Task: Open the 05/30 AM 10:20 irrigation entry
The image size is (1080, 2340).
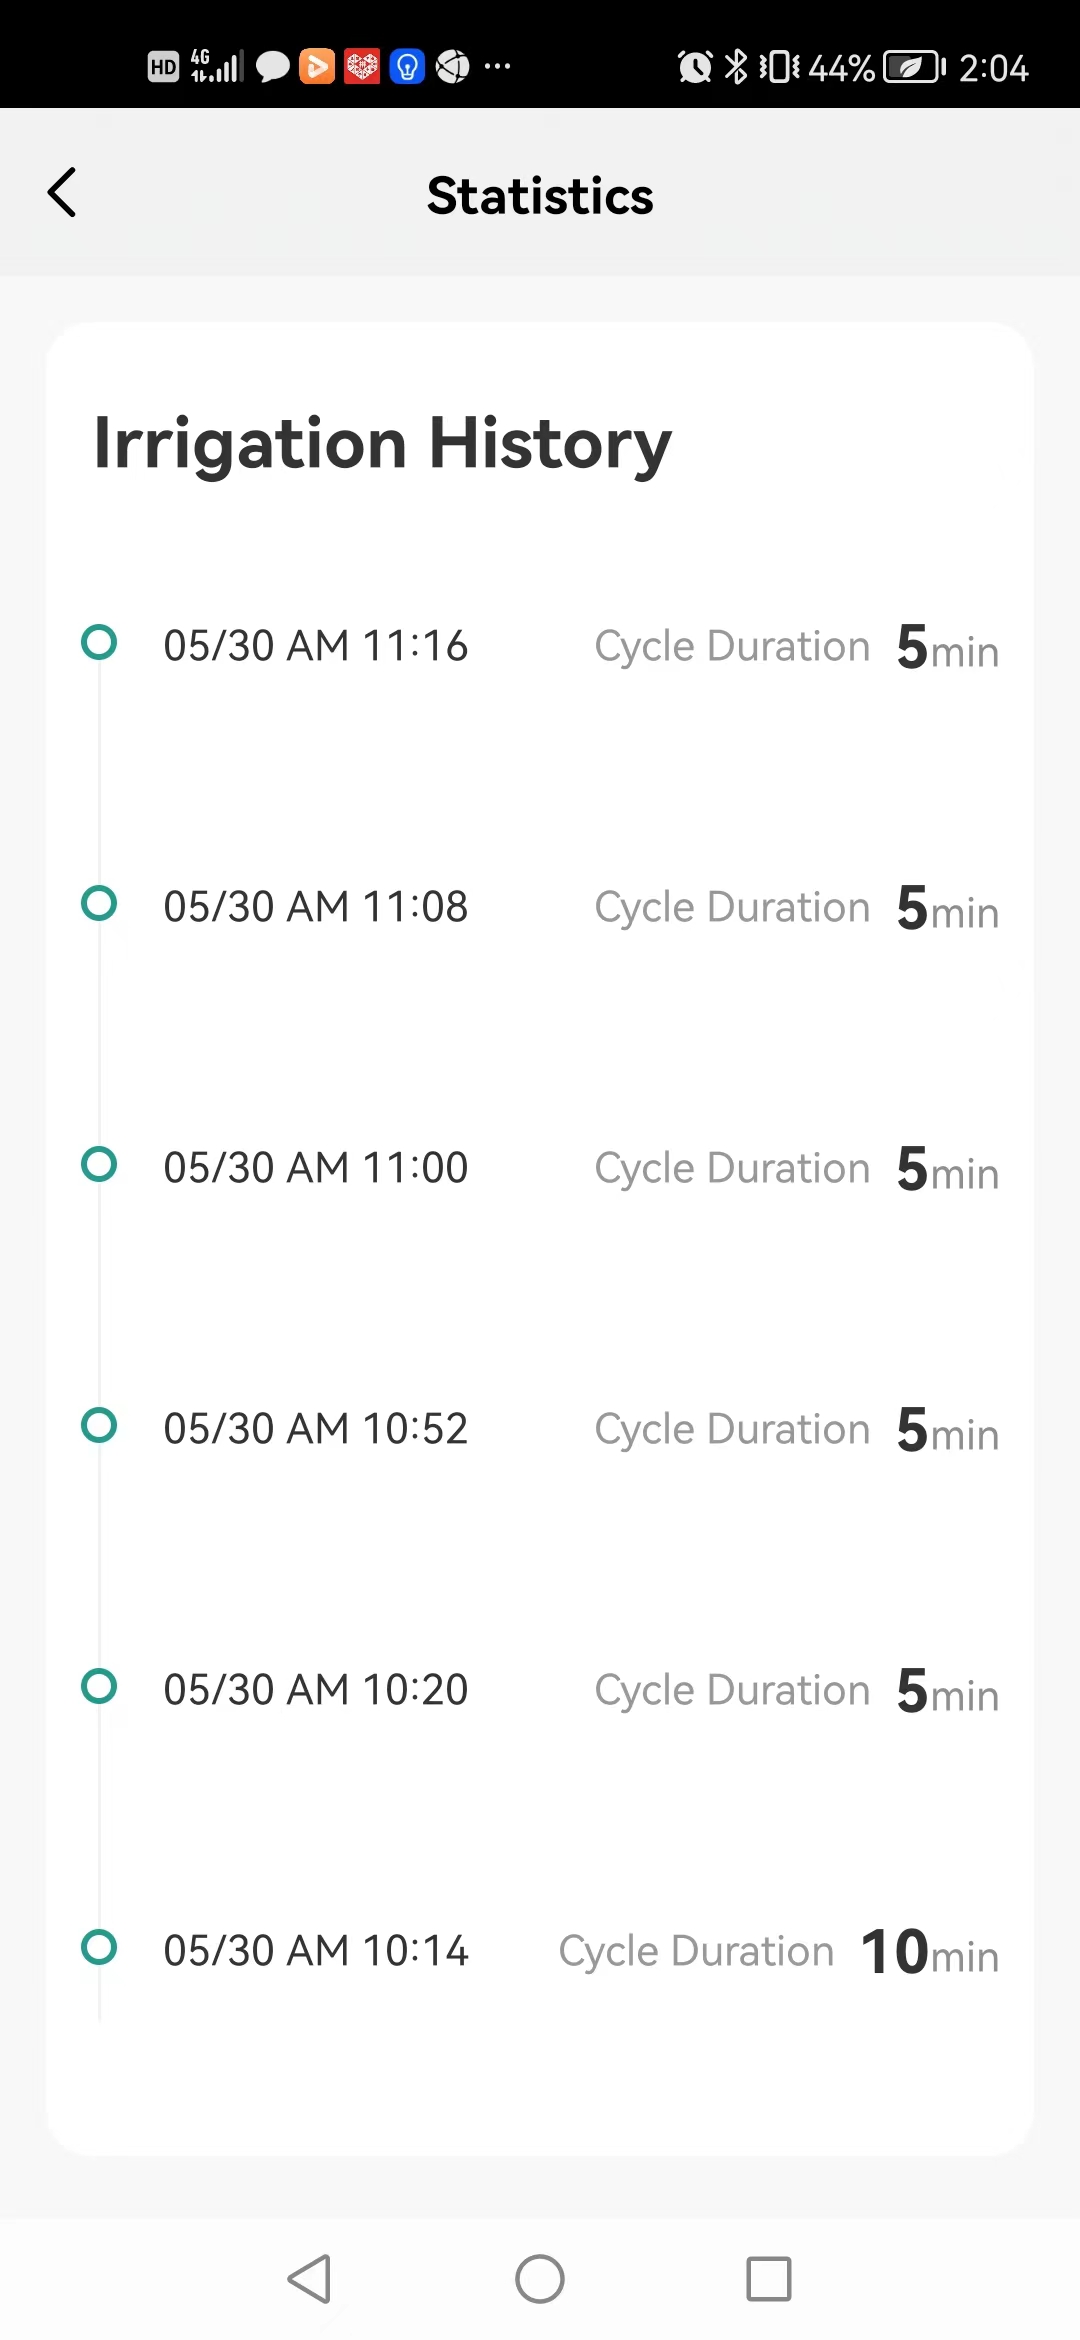Action: [540, 1689]
